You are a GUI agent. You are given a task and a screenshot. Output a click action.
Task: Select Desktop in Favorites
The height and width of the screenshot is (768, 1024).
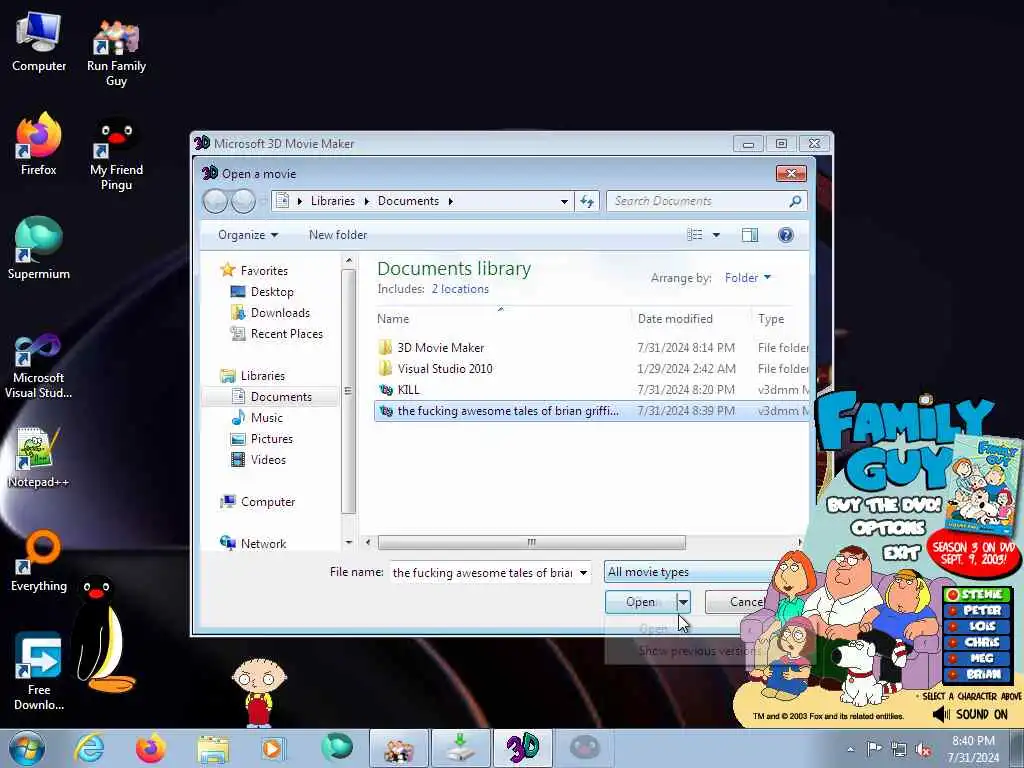coord(272,292)
